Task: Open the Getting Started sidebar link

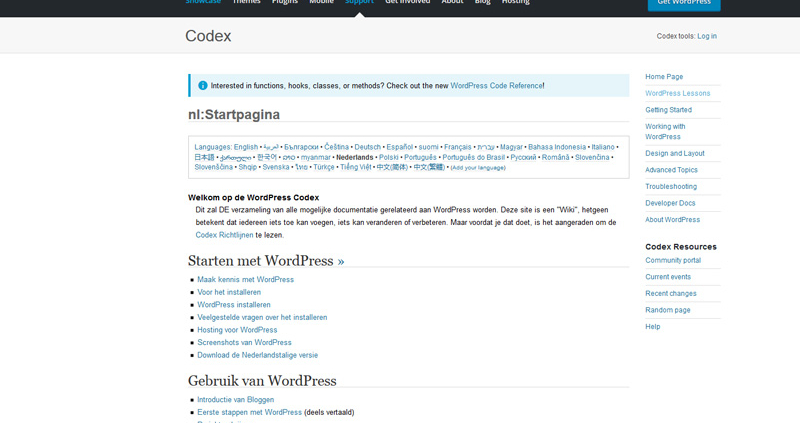Action: 668,110
